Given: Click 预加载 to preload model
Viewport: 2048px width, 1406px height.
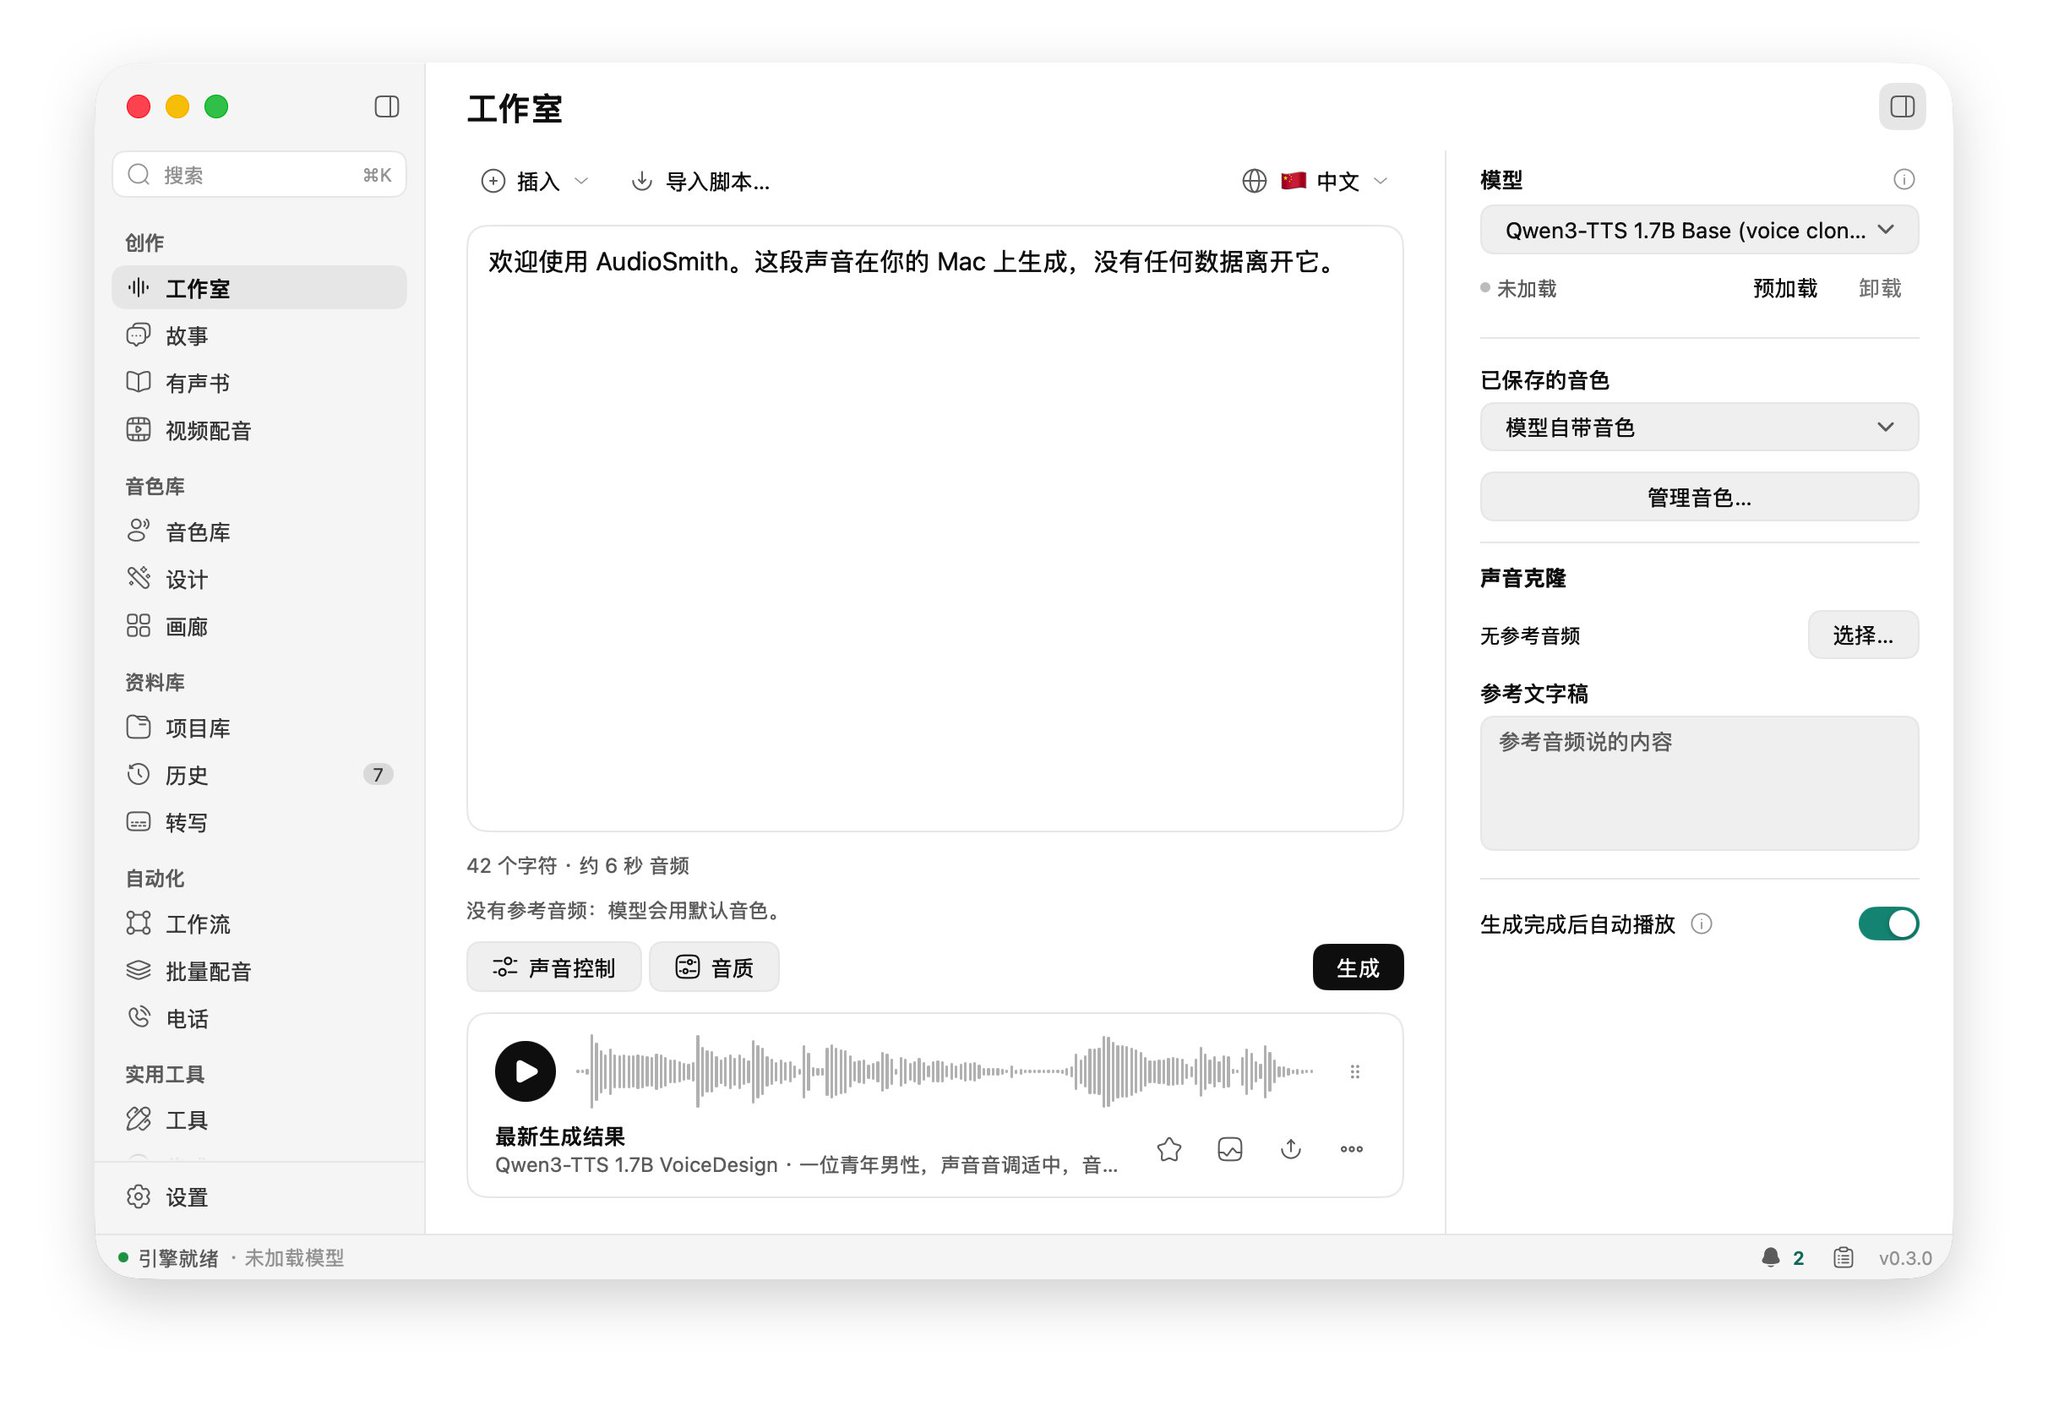Looking at the screenshot, I should click(x=1785, y=288).
